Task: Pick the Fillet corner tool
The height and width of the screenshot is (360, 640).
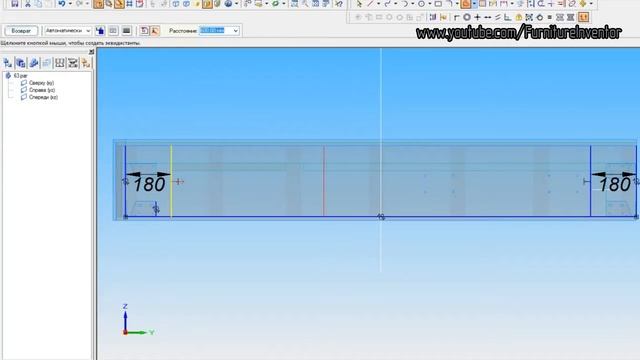Action: coord(449,4)
